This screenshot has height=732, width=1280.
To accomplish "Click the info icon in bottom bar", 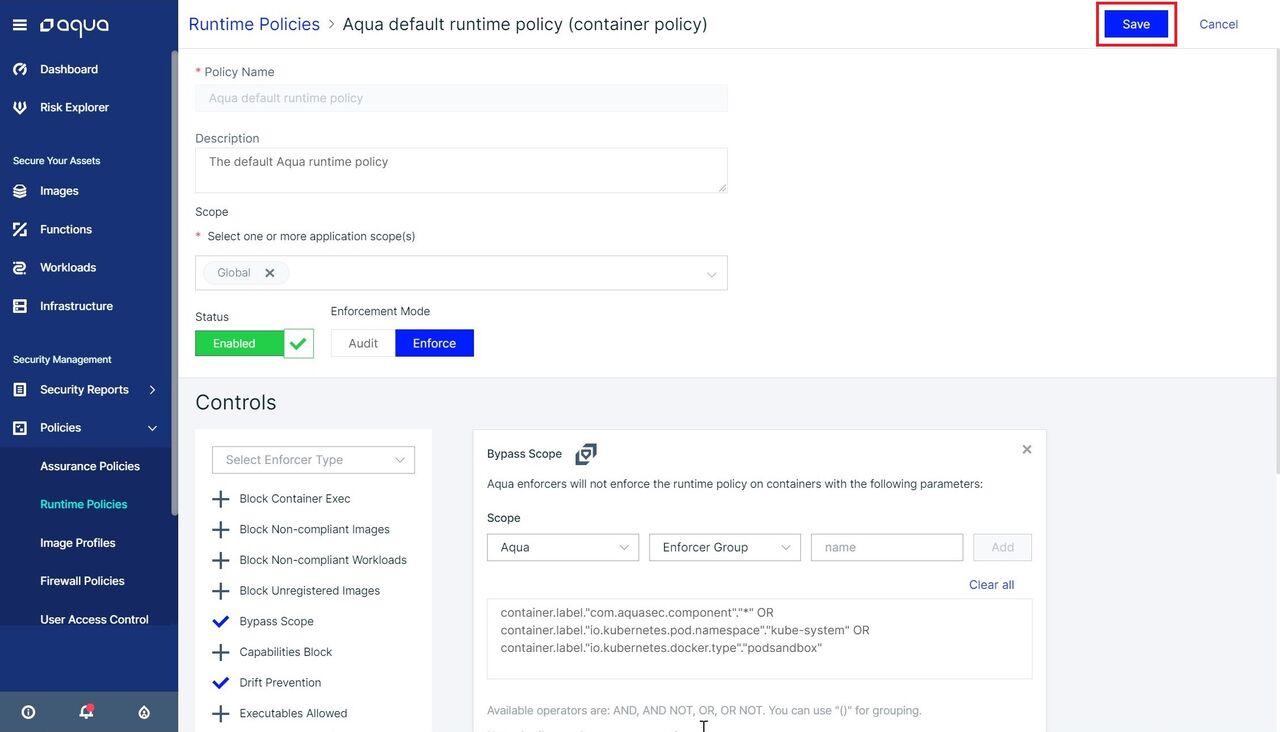I will coord(28,712).
